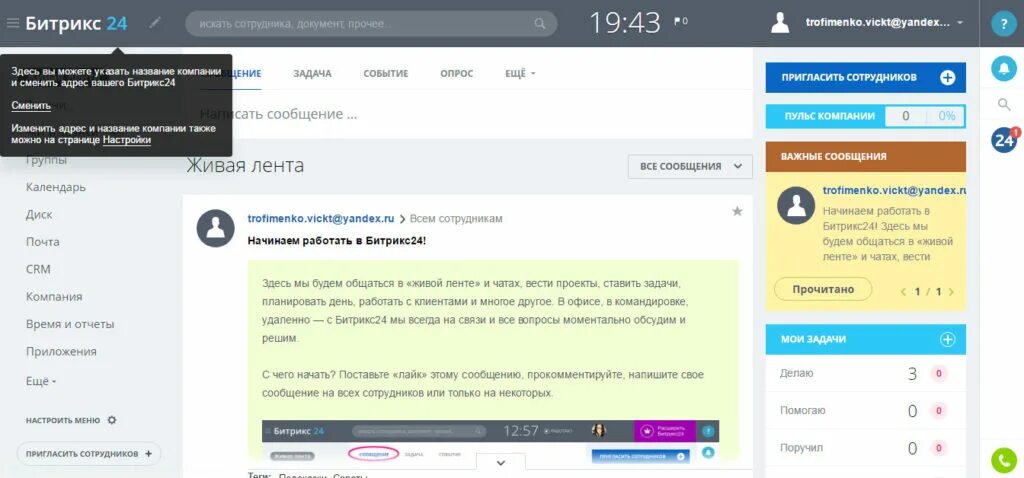Open Приложения in the left menu
The image size is (1024, 478).
(x=61, y=352)
